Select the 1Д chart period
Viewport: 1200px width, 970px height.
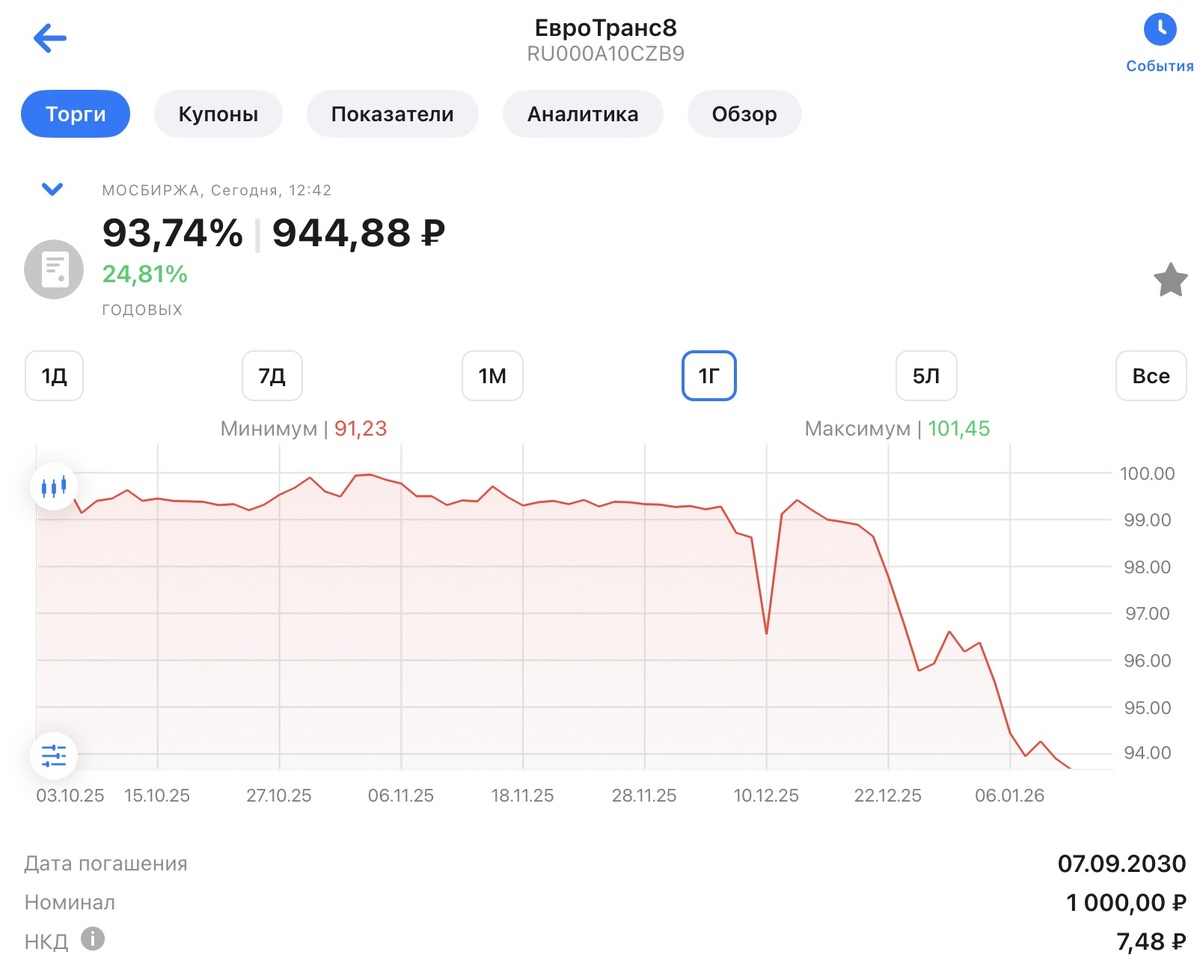pos(54,376)
